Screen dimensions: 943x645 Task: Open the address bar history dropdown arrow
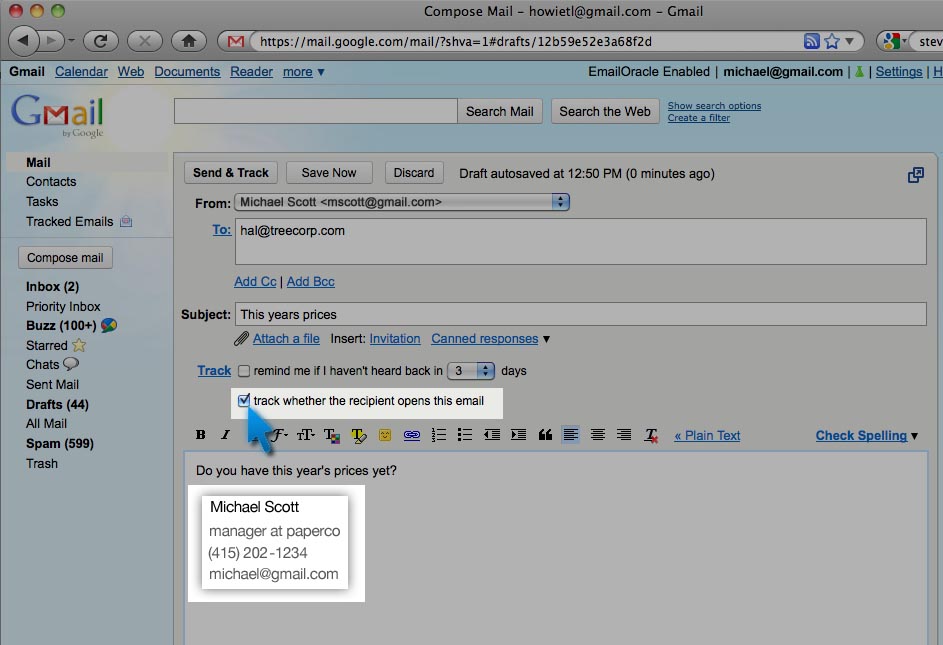click(849, 41)
